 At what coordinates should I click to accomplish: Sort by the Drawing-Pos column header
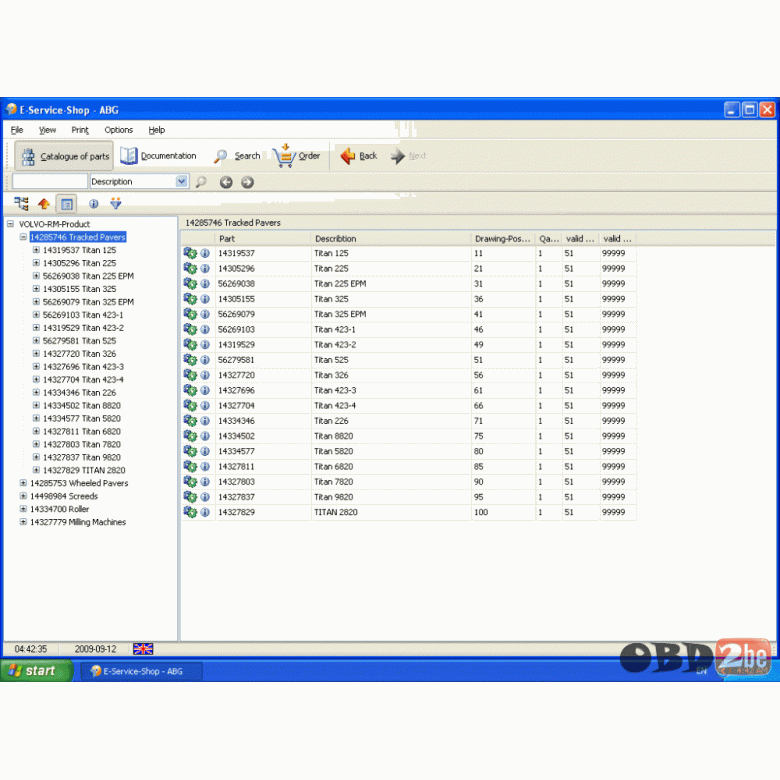(x=502, y=239)
